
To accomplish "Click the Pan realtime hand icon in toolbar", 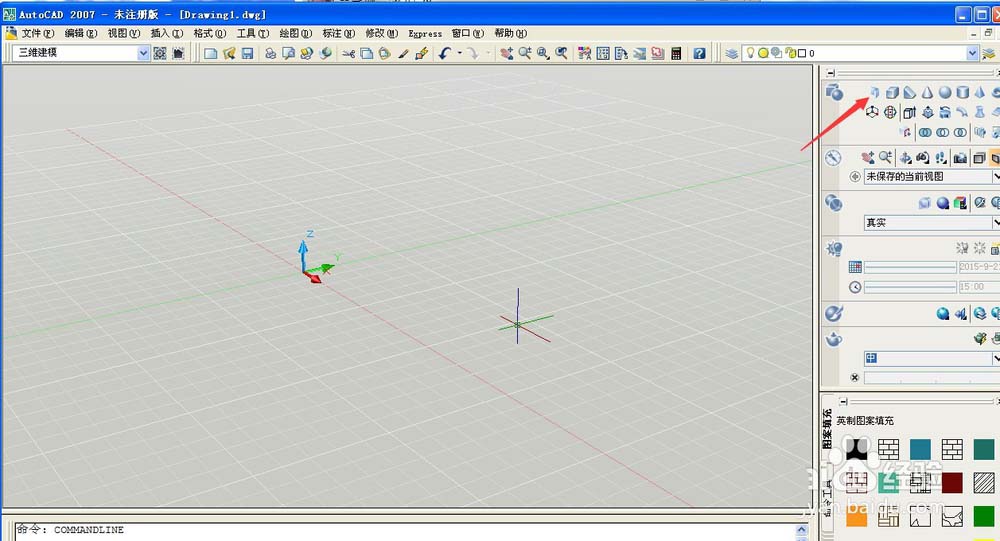I will click(506, 54).
